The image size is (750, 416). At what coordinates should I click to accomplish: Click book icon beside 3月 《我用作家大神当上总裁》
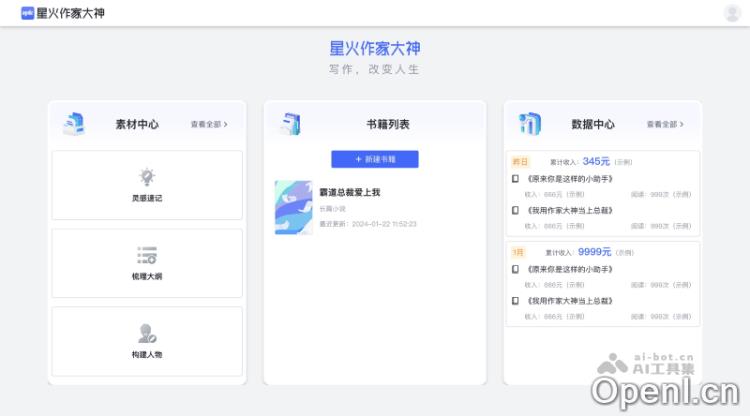point(515,301)
